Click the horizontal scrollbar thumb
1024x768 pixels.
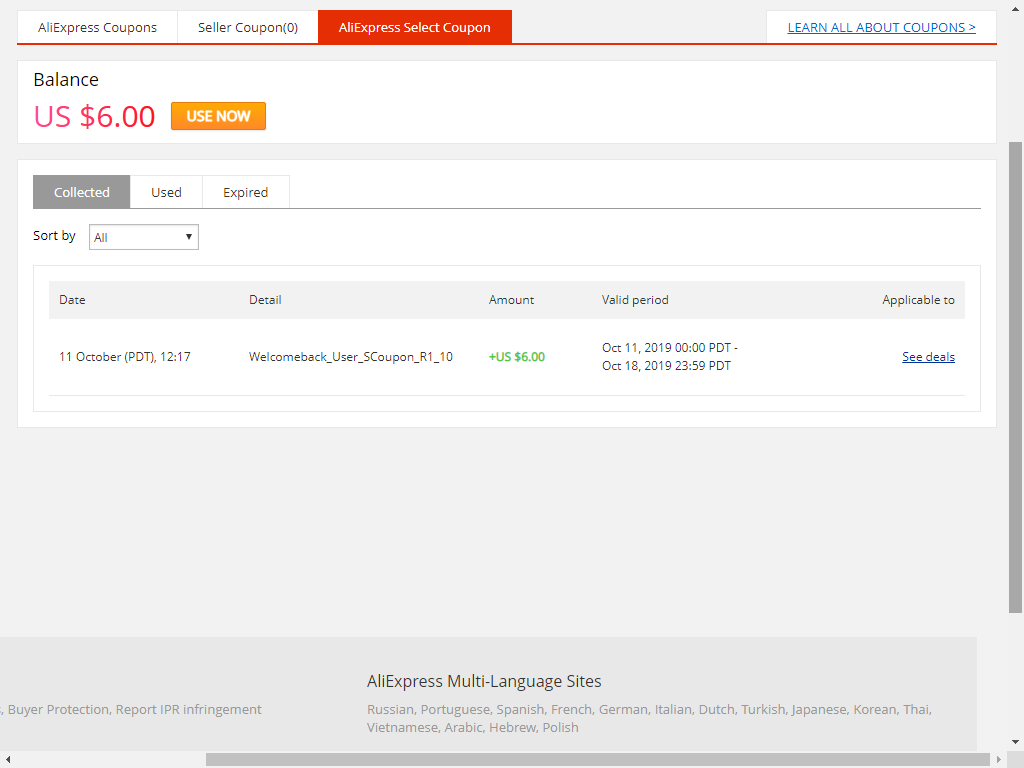[x=598, y=760]
